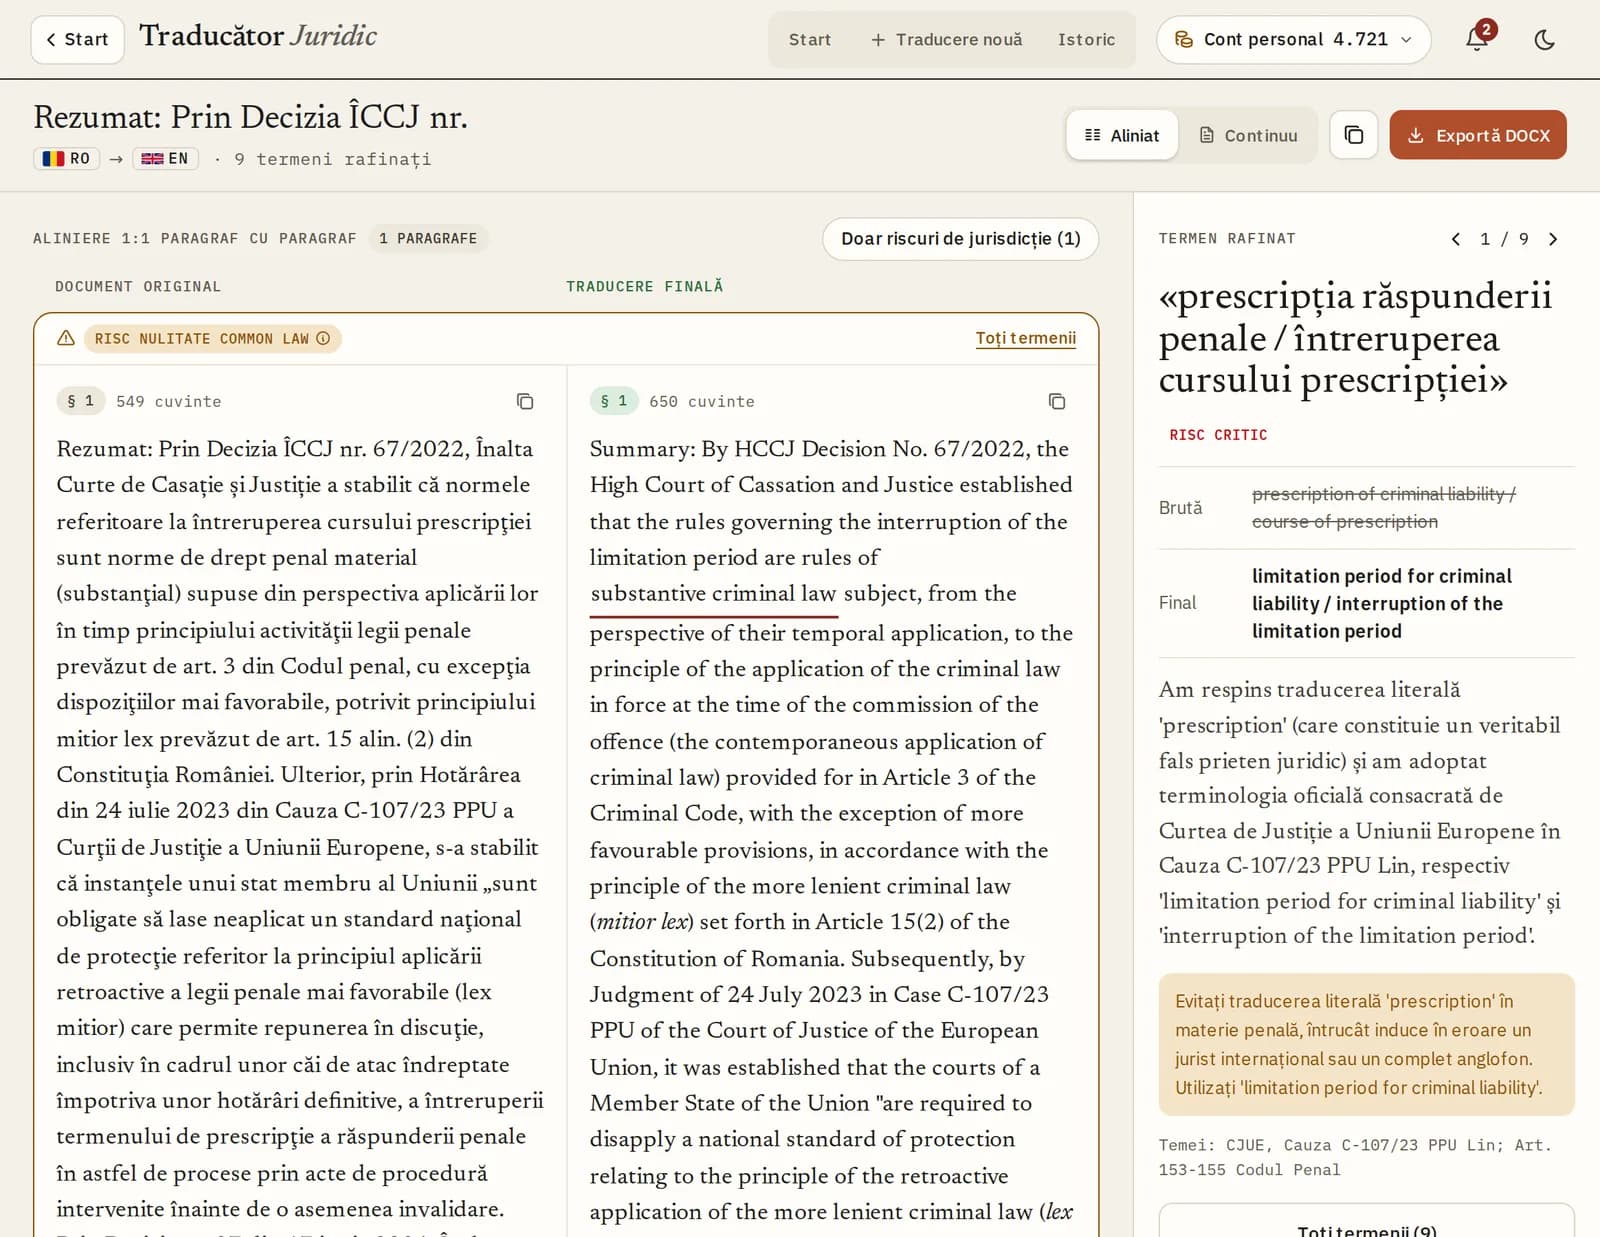Open Toți termenii (9) button in sidebar
The width and height of the screenshot is (1600, 1237).
1366,1227
